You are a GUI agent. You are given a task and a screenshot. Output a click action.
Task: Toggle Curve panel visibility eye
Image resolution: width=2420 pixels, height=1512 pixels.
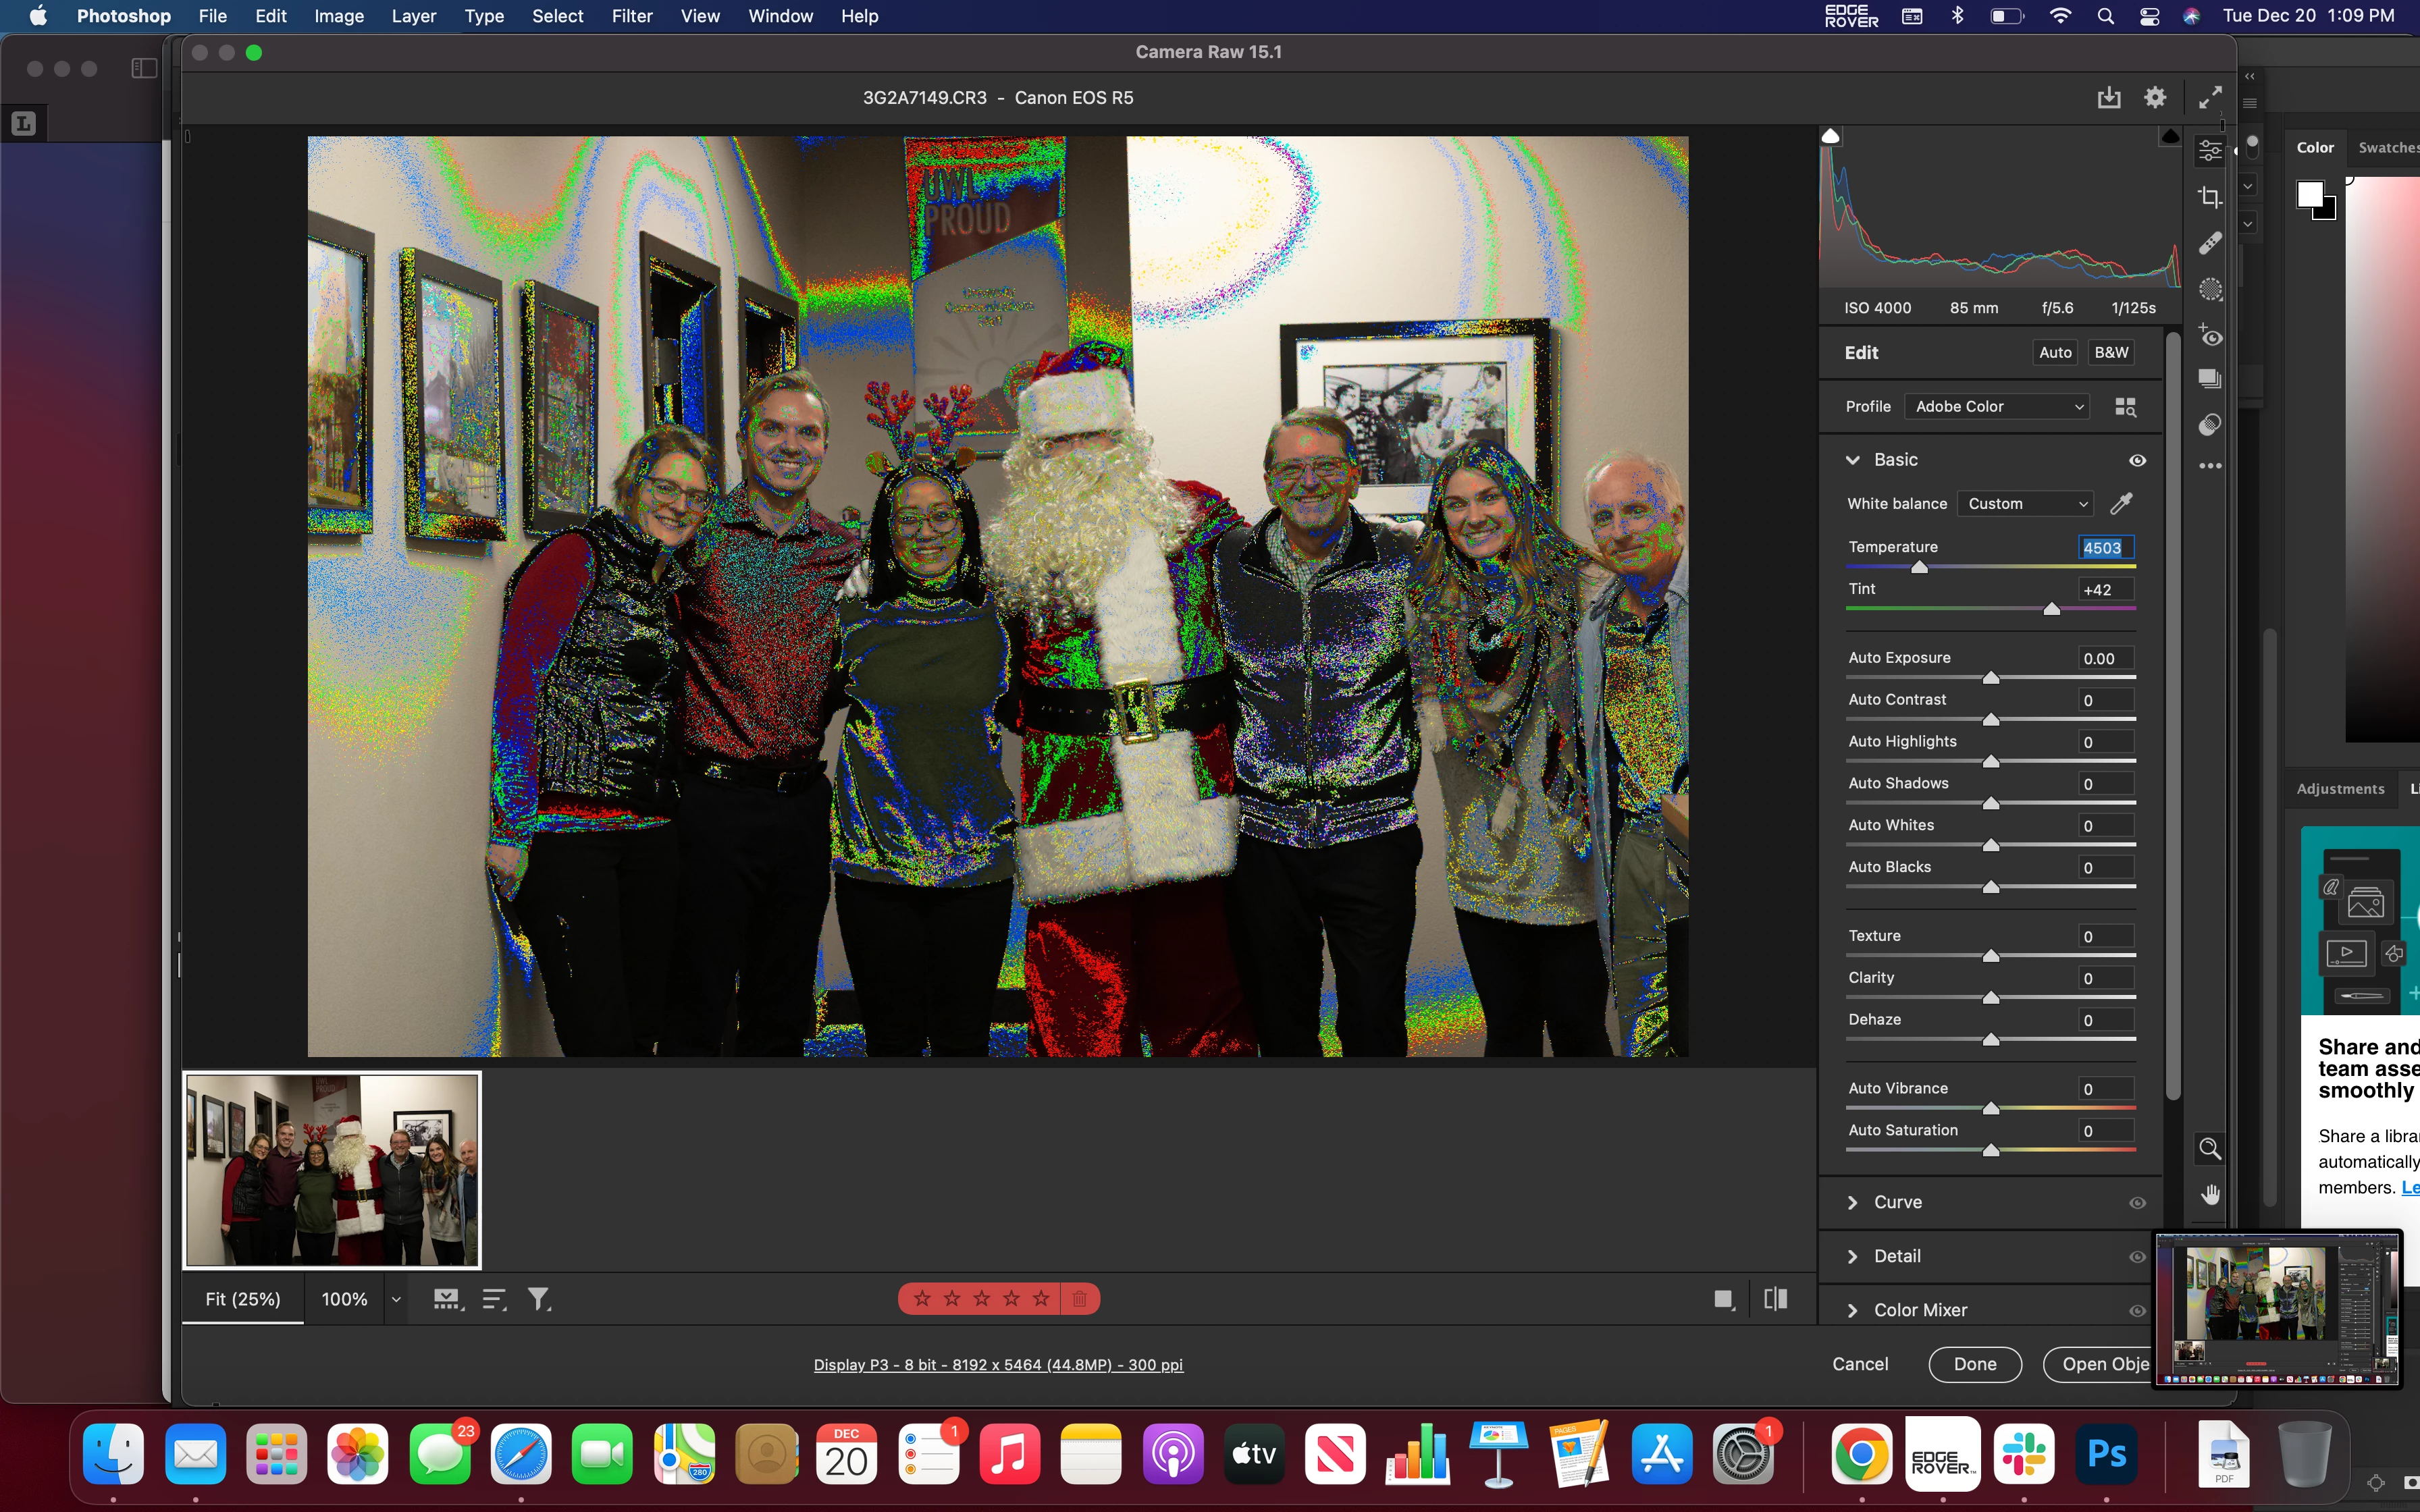click(x=2137, y=1203)
